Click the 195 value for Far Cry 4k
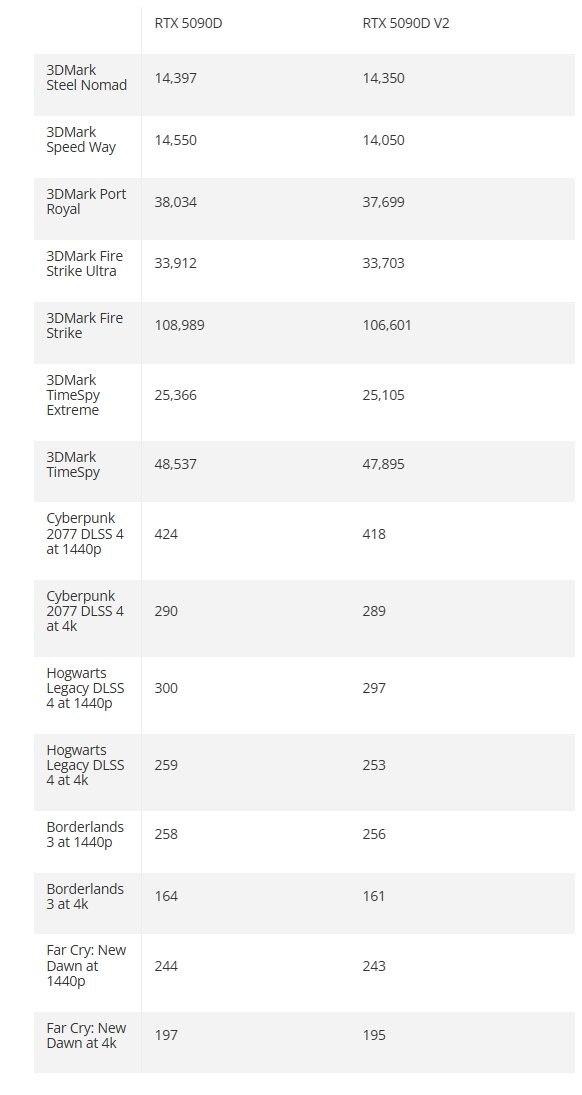Image resolution: width=582 pixels, height=1095 pixels. (x=374, y=1035)
